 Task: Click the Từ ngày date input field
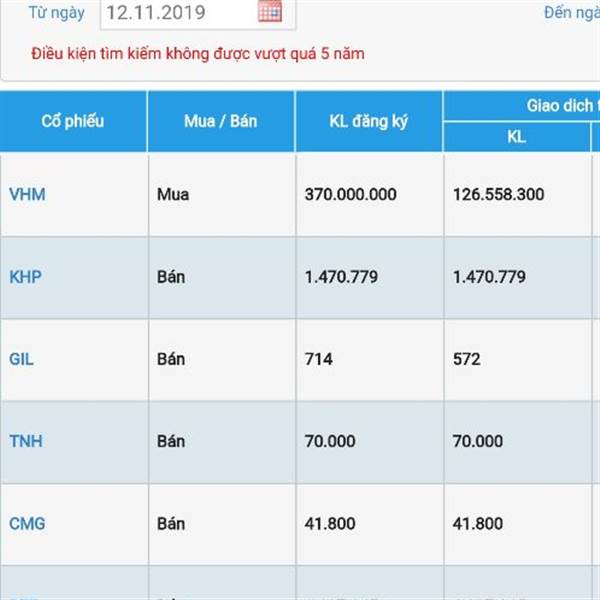click(x=197, y=14)
